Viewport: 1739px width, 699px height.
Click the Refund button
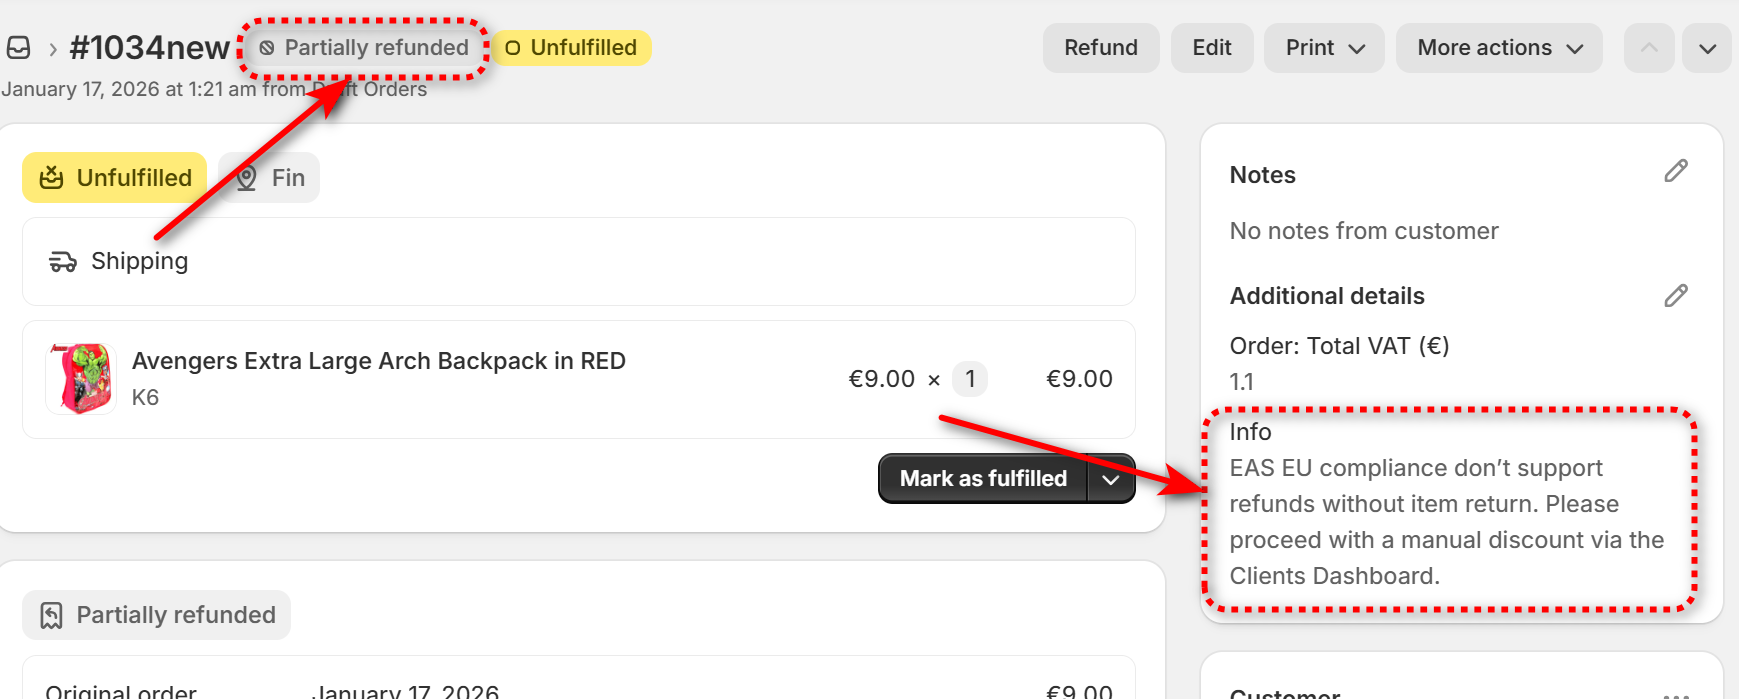point(1100,48)
